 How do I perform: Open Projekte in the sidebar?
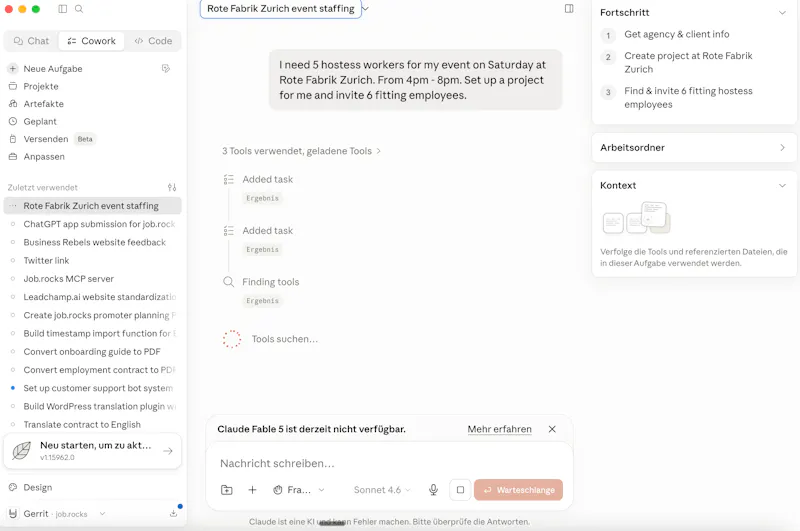(41, 86)
